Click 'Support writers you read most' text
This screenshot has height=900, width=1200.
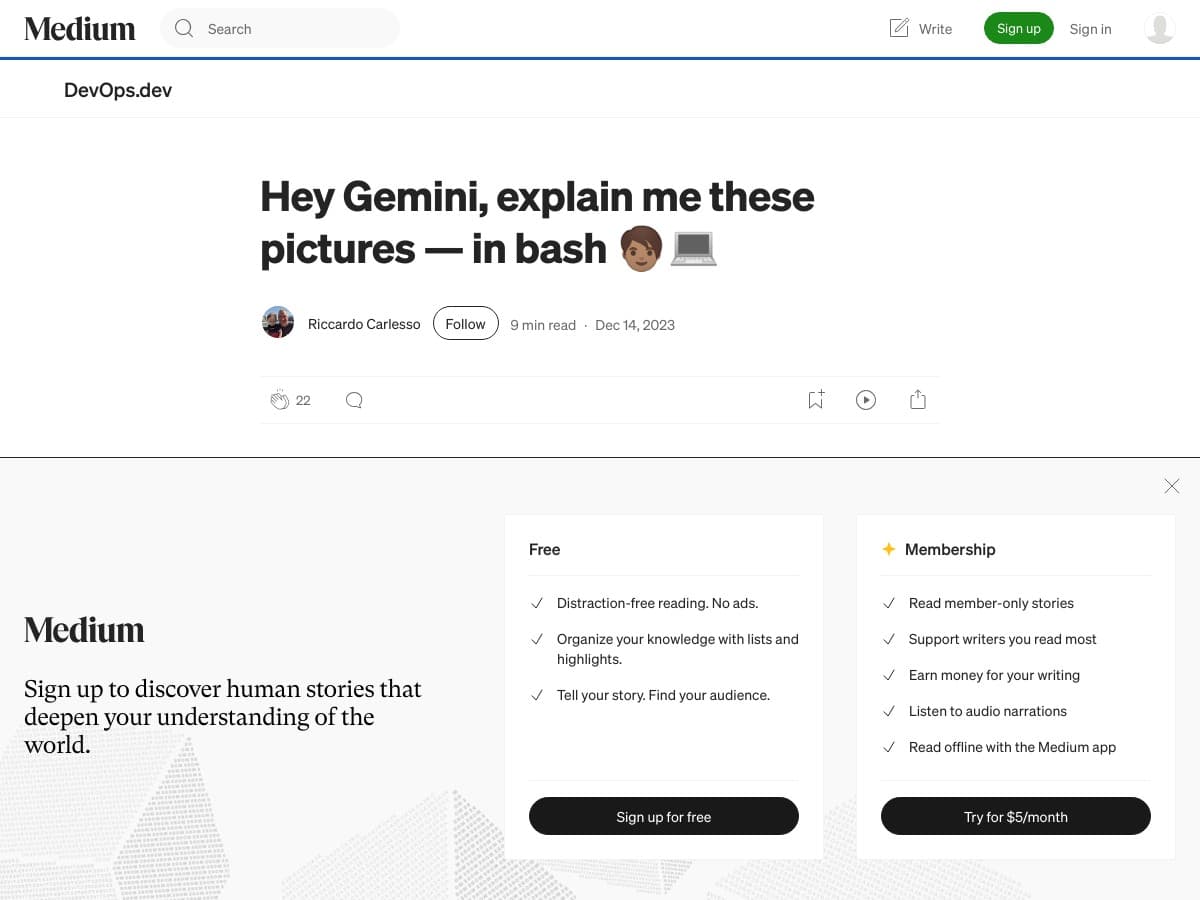pyautogui.click(x=1003, y=639)
